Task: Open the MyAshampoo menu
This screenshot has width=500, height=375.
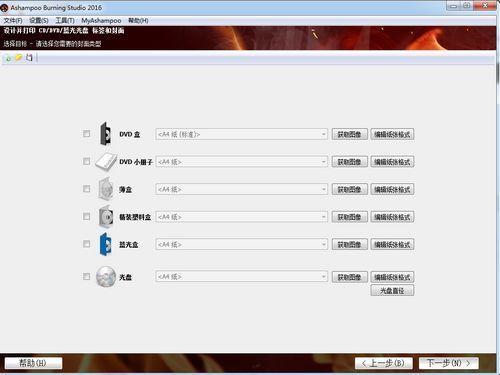Action: tap(101, 21)
